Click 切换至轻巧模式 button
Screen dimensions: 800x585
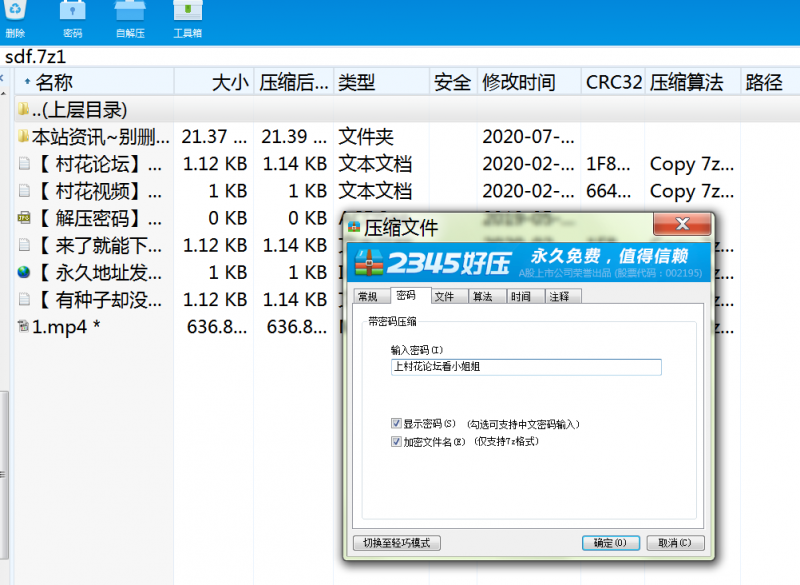tap(398, 542)
